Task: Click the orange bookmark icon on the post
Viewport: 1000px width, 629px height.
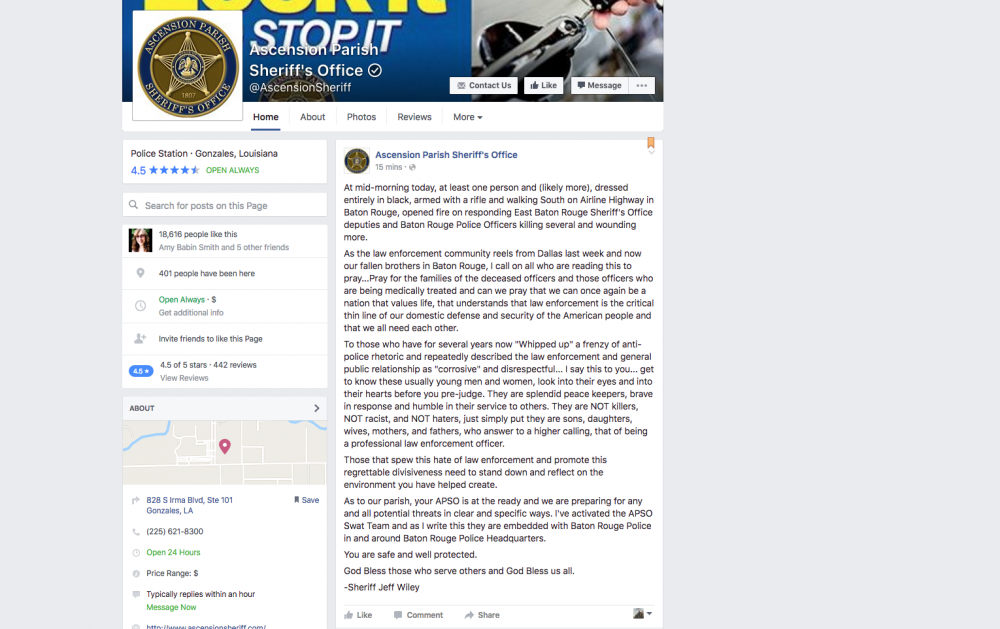Action: point(651,142)
